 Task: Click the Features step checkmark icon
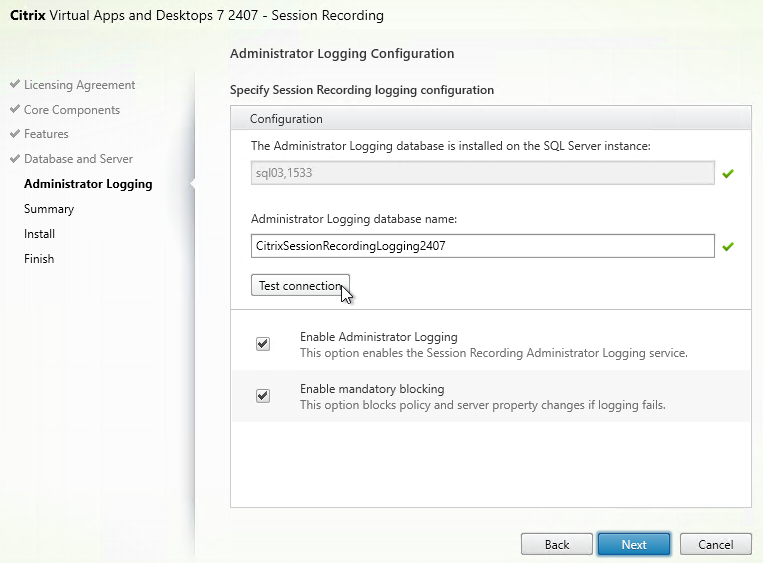pyautogui.click(x=15, y=133)
